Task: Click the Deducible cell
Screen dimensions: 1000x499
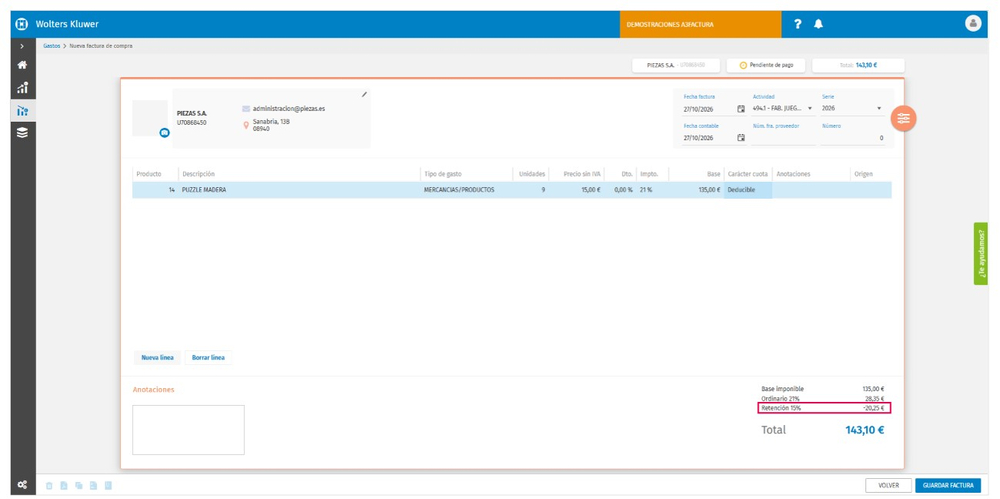Action: (747, 190)
